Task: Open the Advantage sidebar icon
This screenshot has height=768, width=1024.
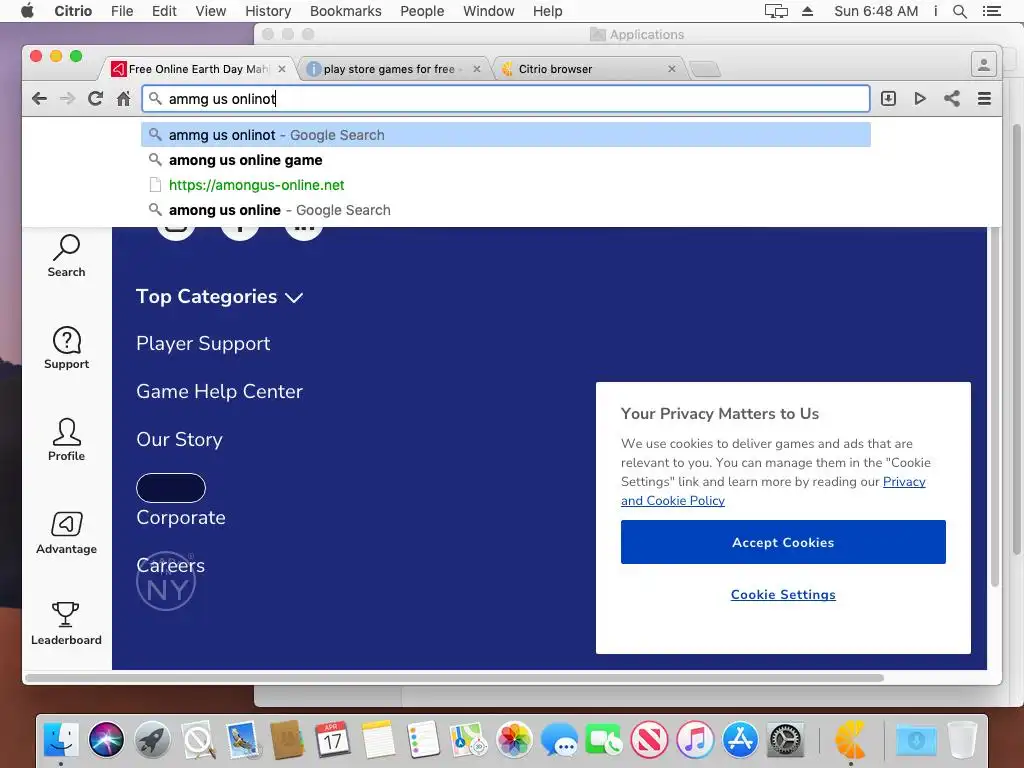Action: [66, 533]
